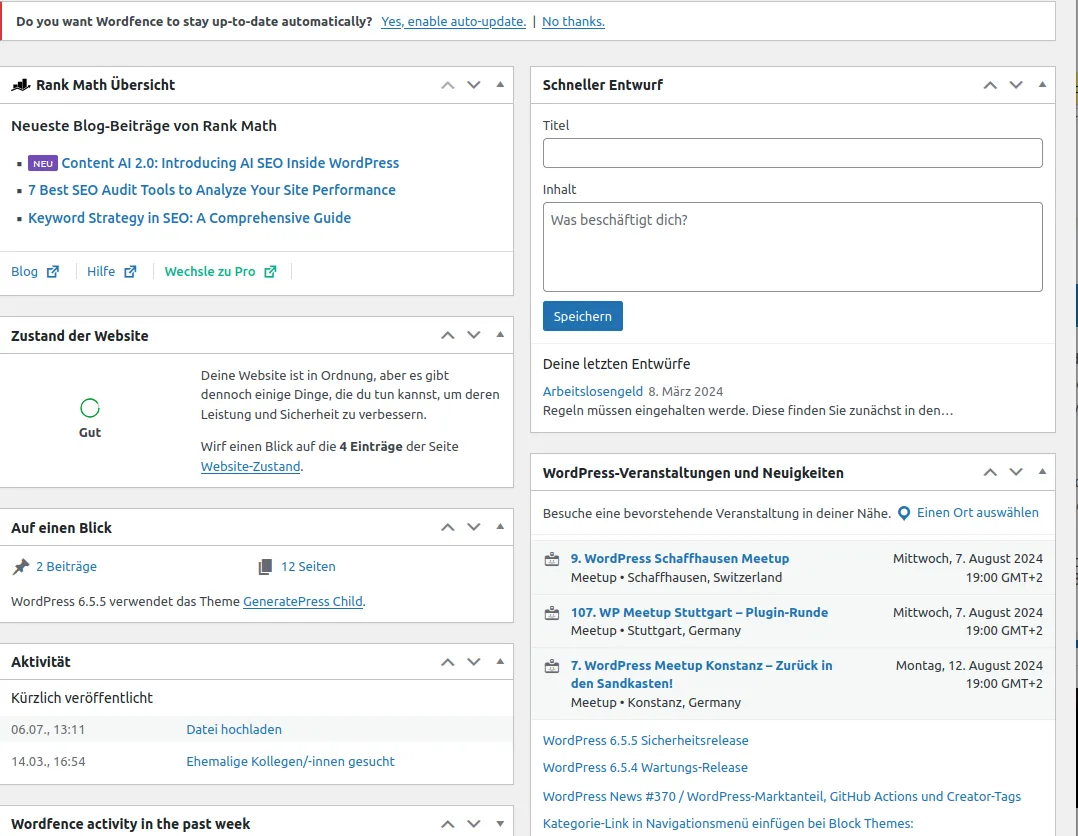Screen dimensions: 1078x836
Task: Click the pin icon beside 2 Beiträge
Action: 21,566
